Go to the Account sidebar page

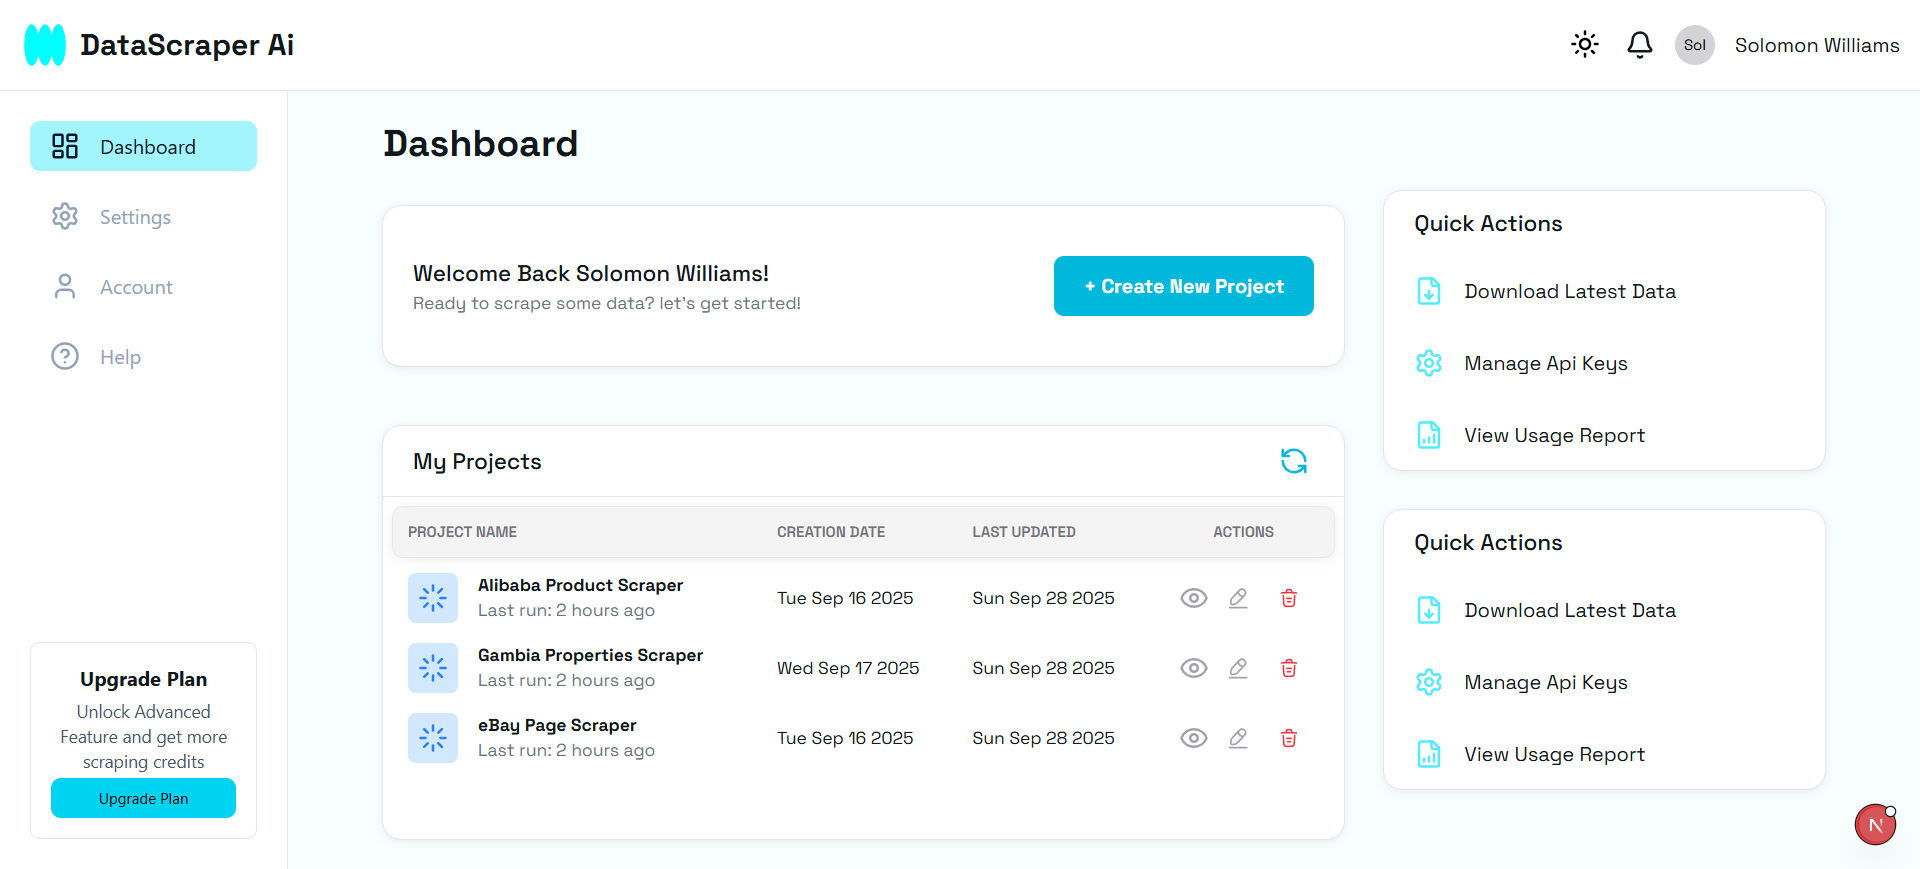[136, 287]
